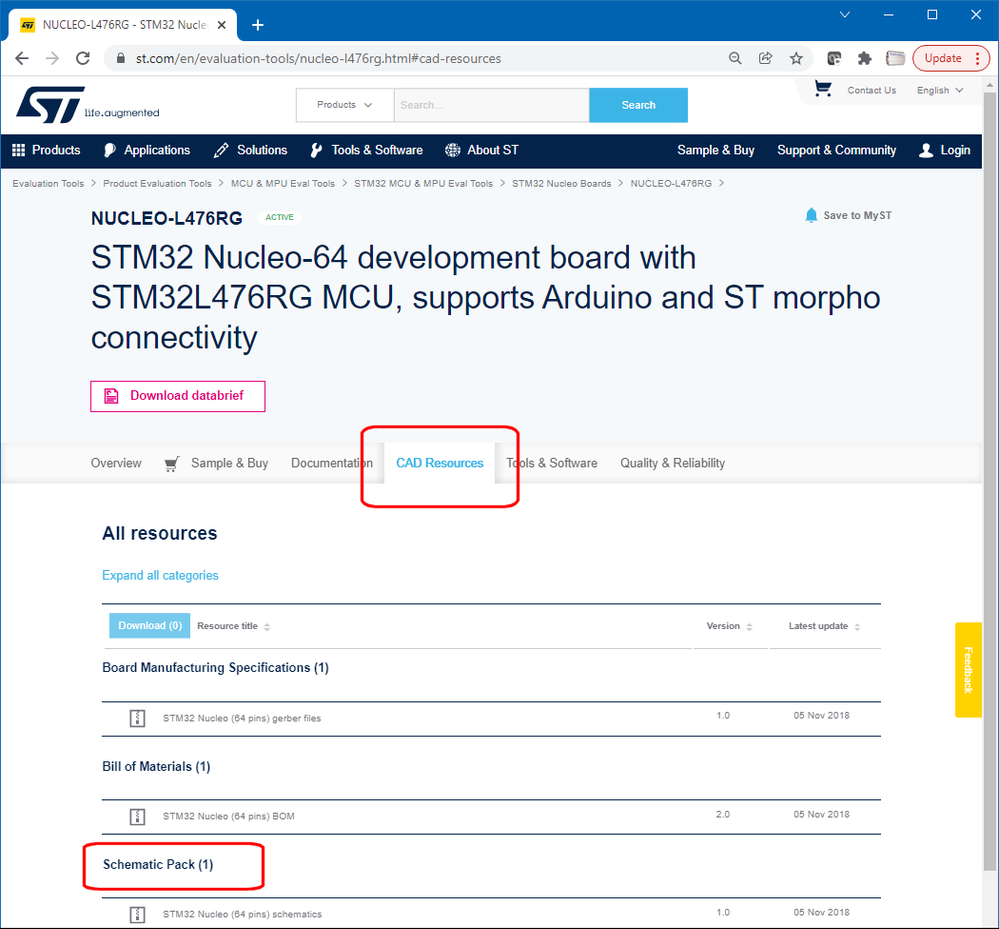Click the zip file icon for gerber files

pyautogui.click(x=138, y=718)
